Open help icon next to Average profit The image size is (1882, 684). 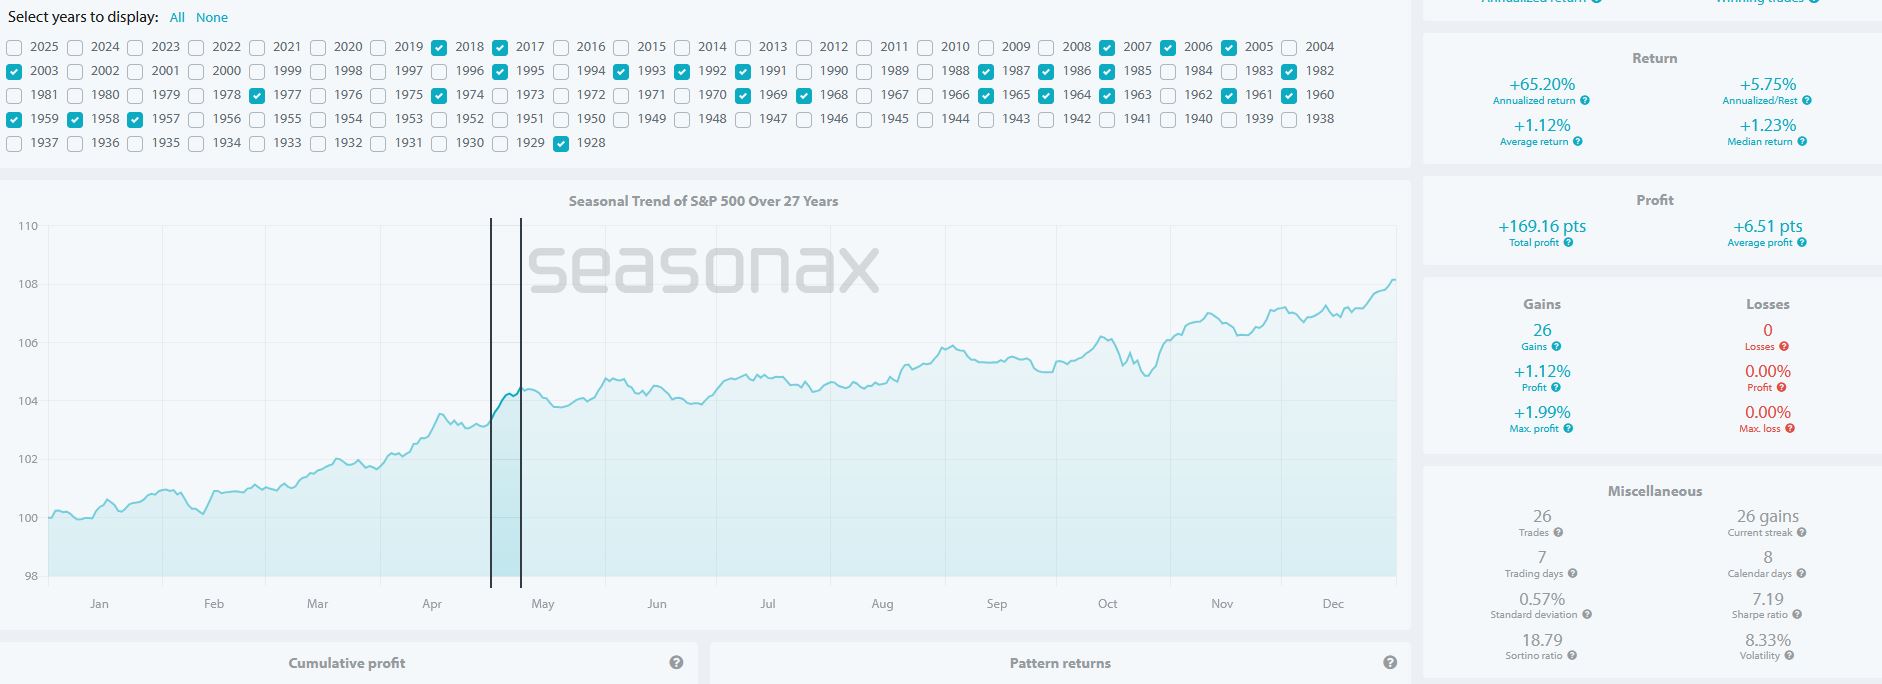click(x=1802, y=243)
